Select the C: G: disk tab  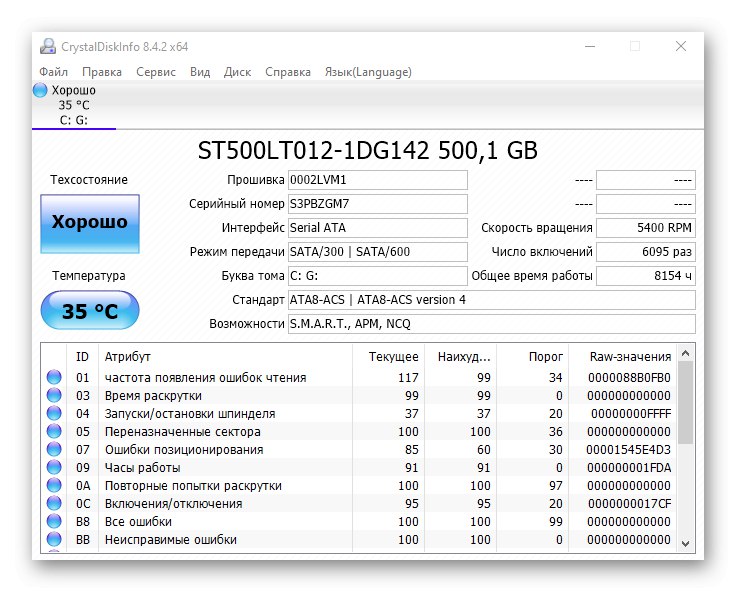(x=74, y=121)
